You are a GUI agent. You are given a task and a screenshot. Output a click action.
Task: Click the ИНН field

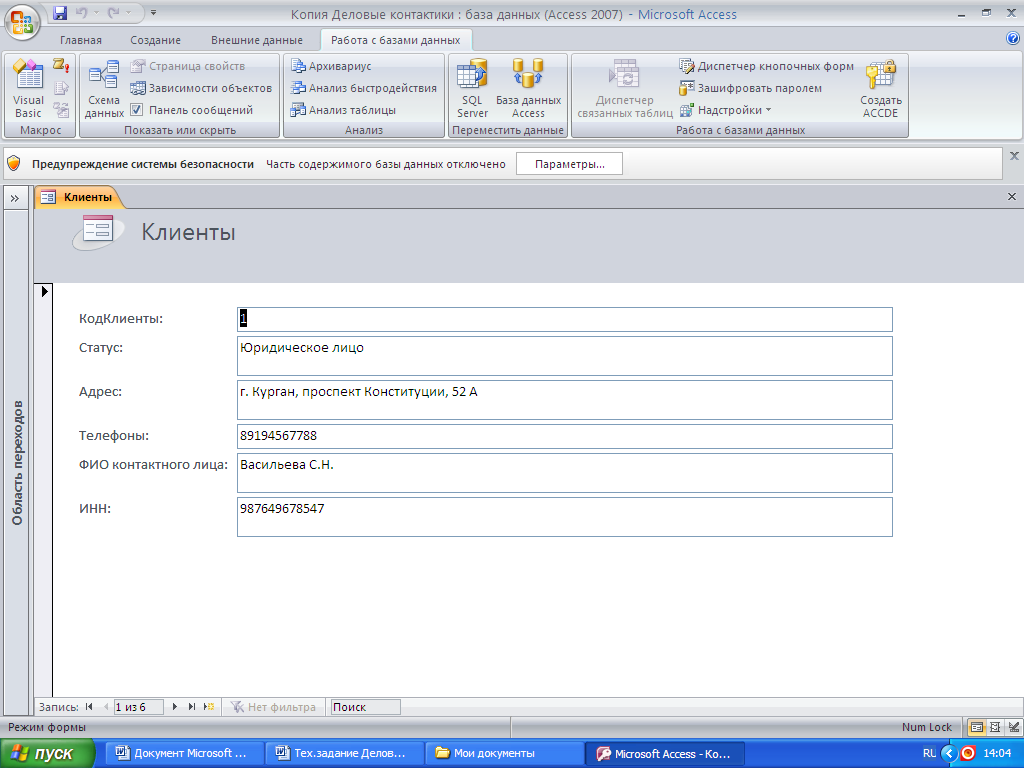564,517
